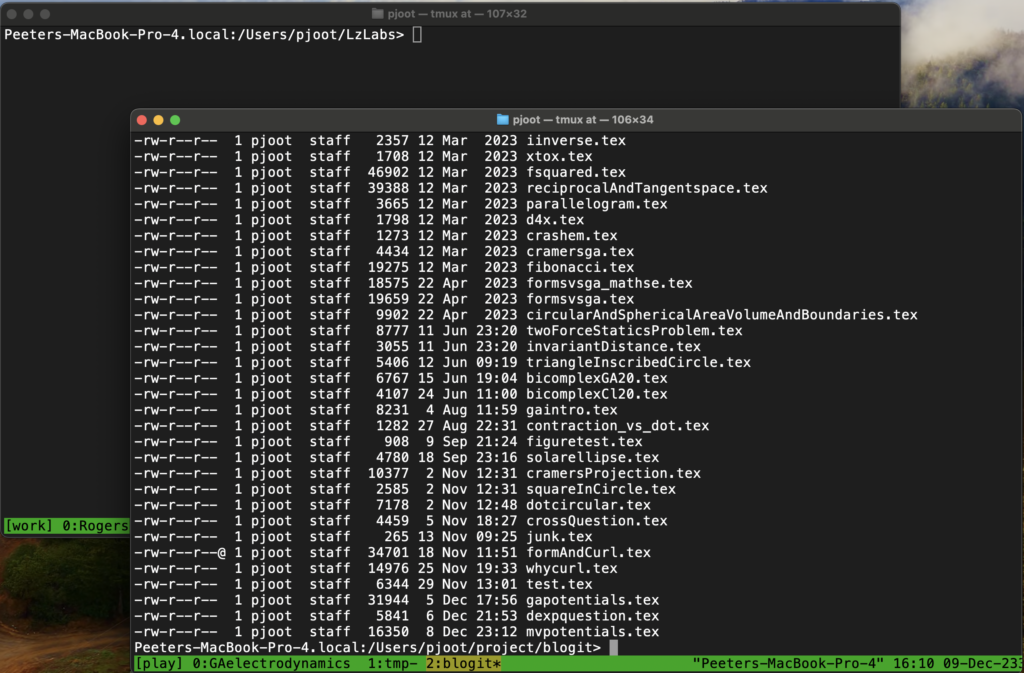The width and height of the screenshot is (1024, 673).
Task: Click the file size 34701 of formAndCurl.tex
Action: click(x=388, y=552)
